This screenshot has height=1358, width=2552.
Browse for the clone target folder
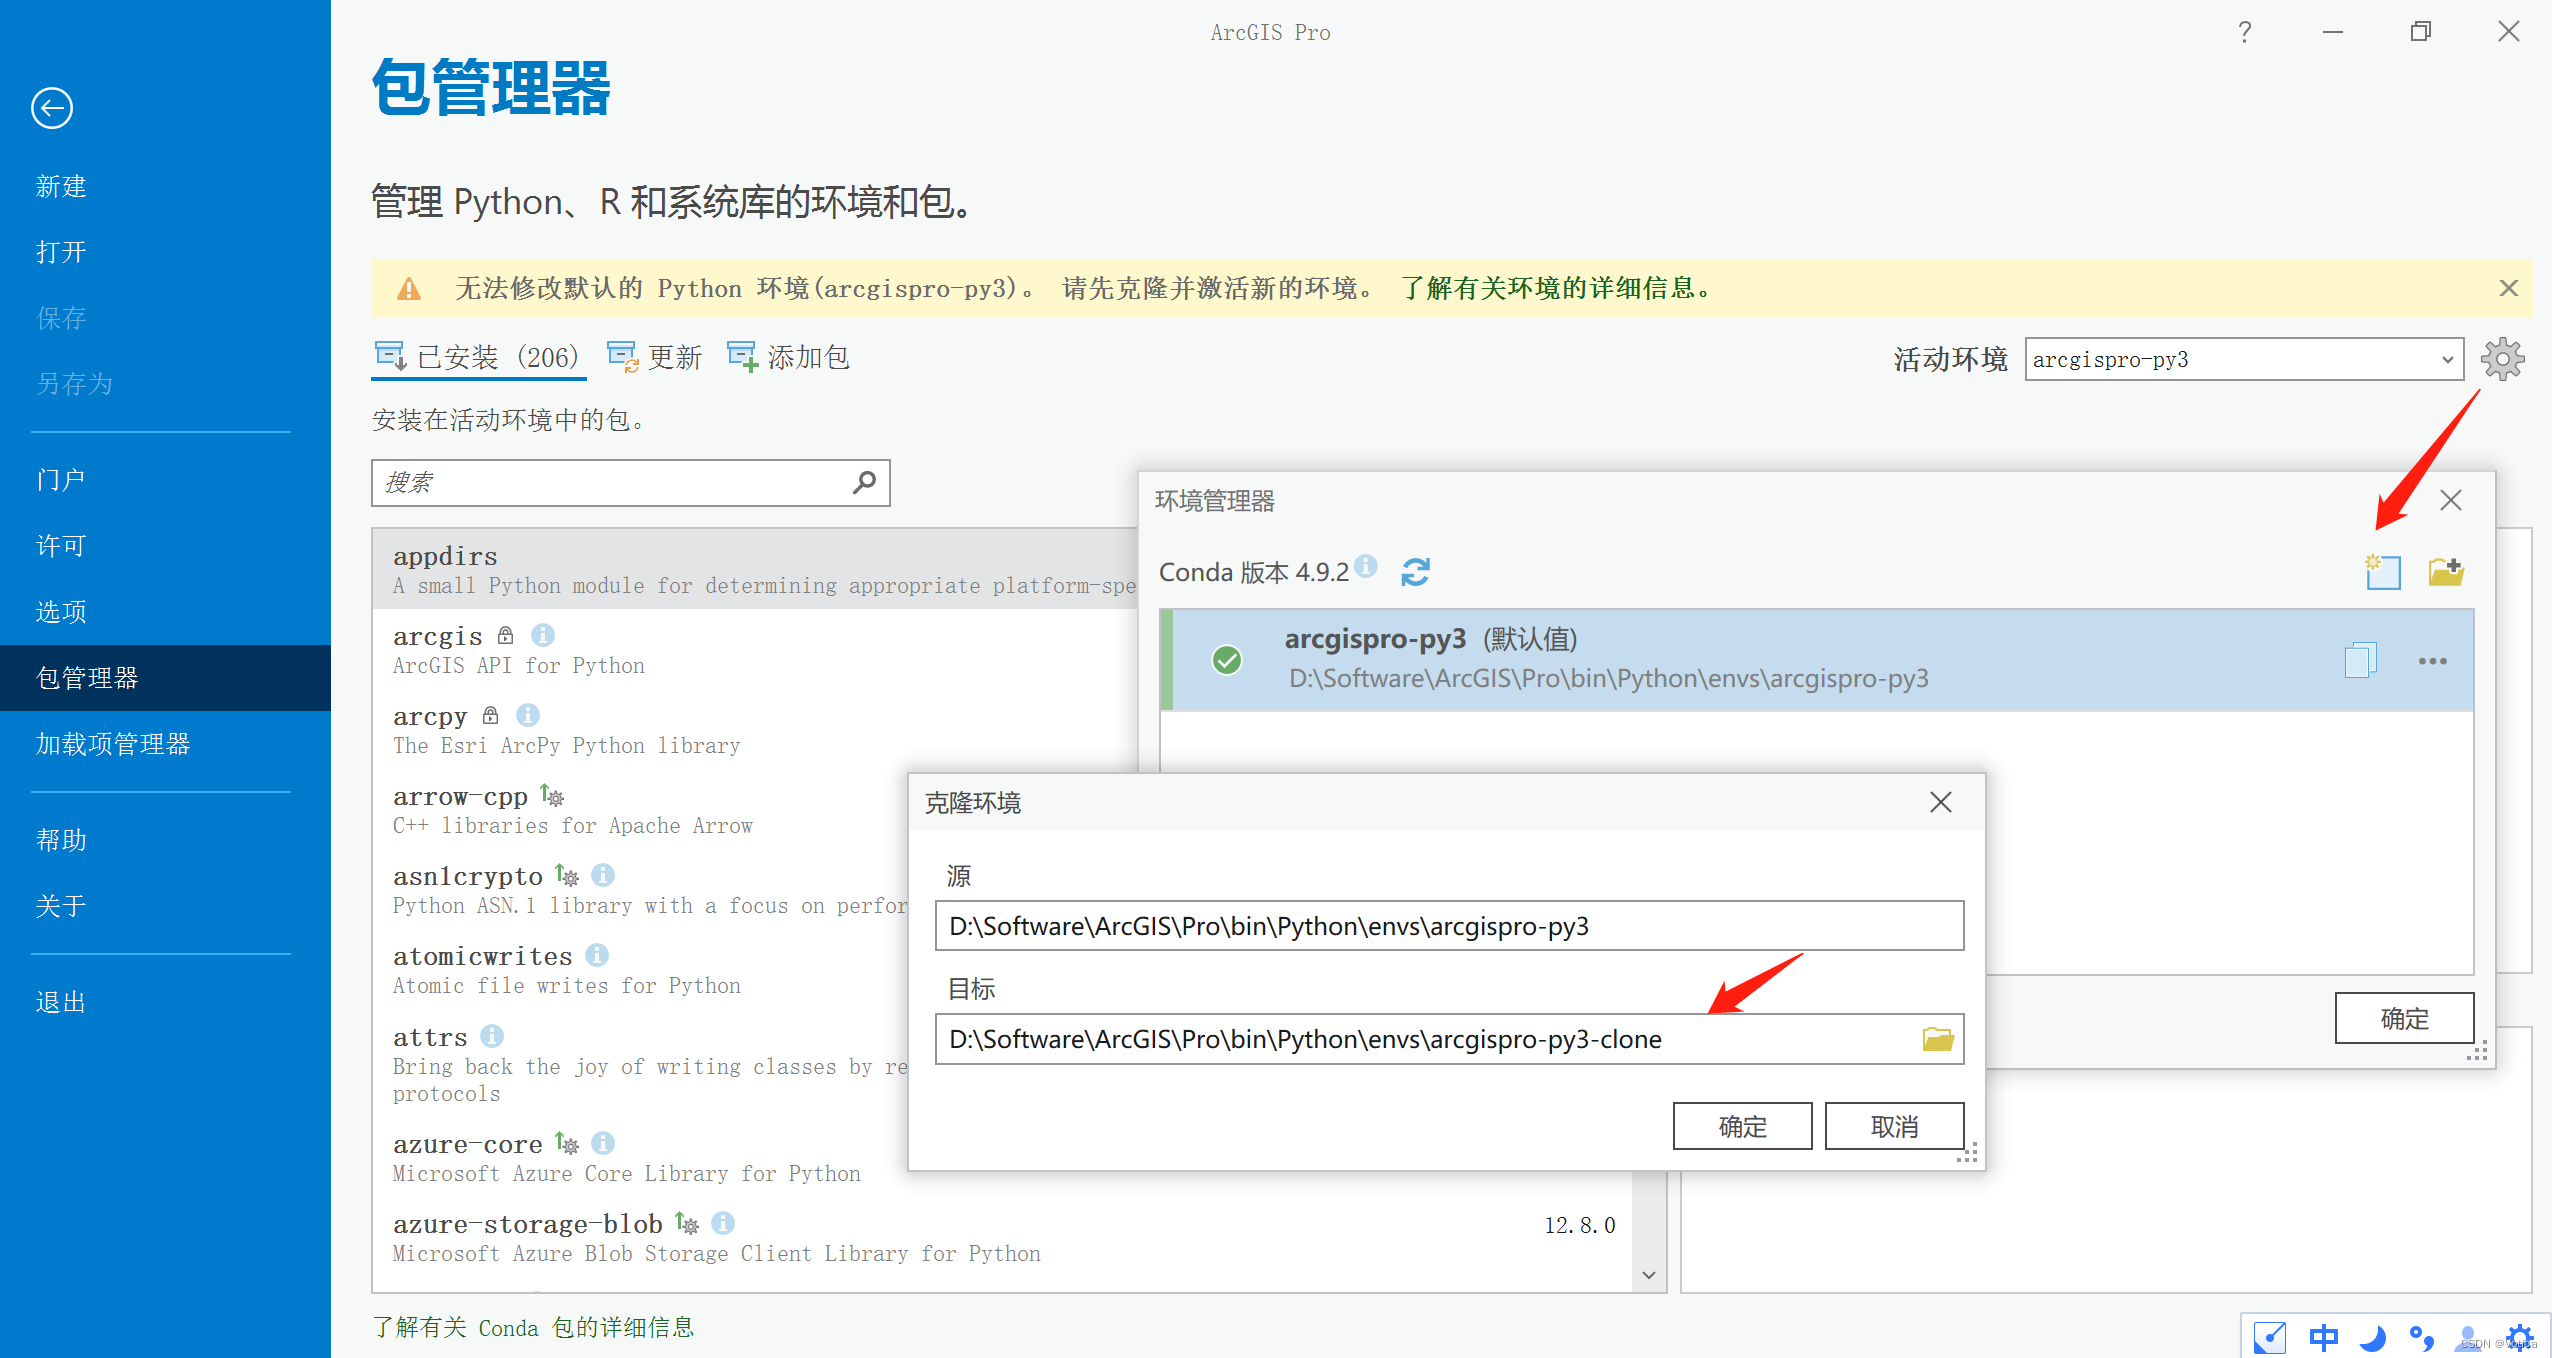click(x=1937, y=1039)
